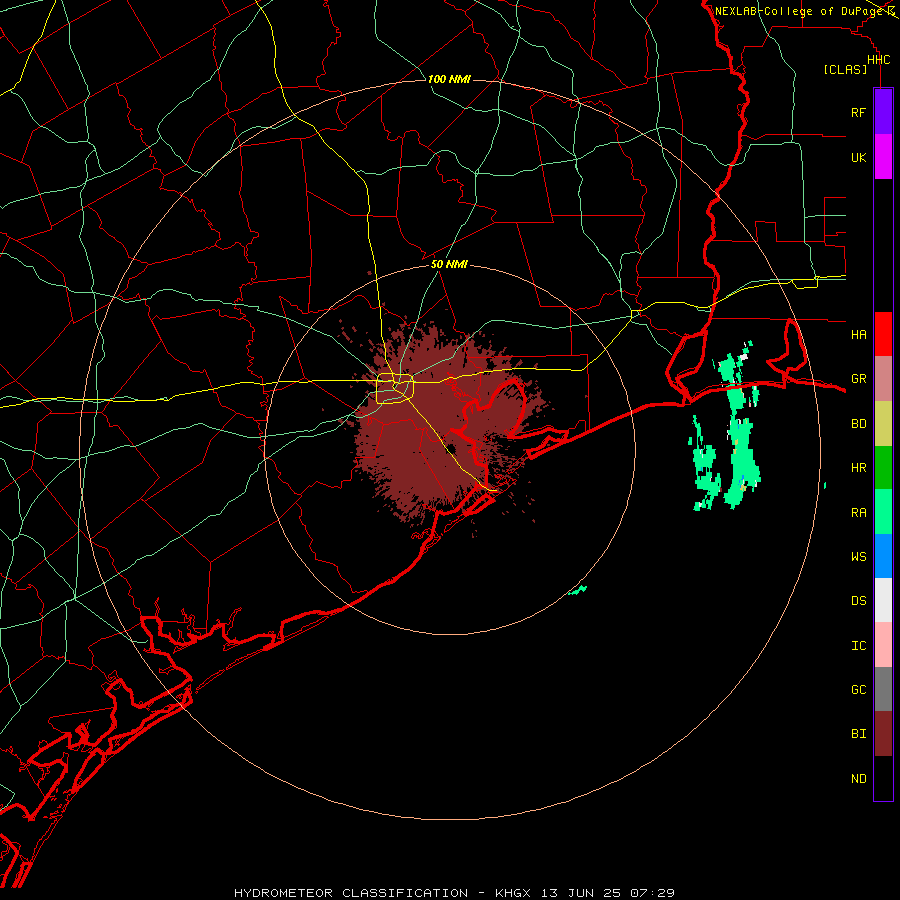Click the BI brown legend swatch

click(883, 734)
